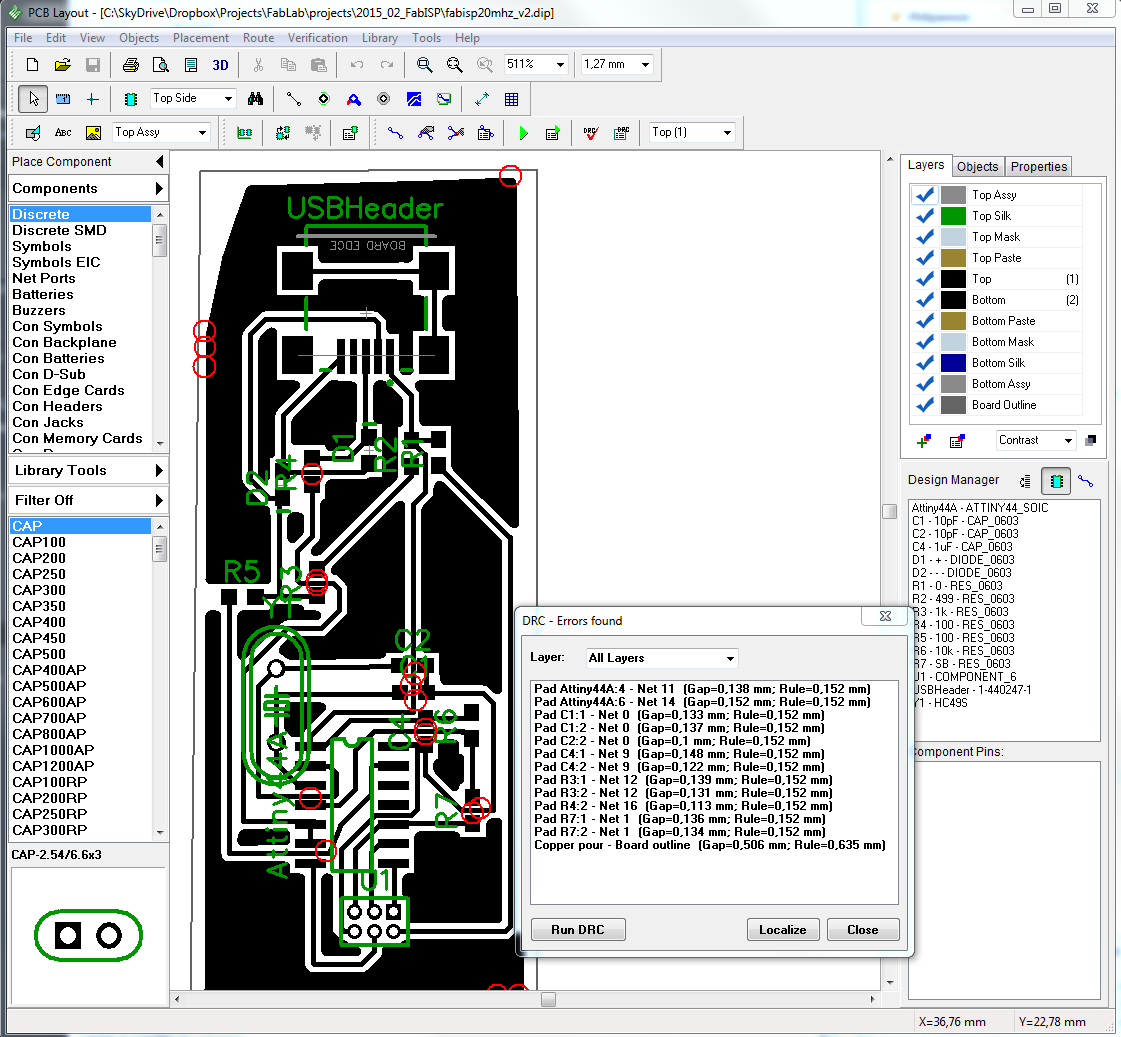
Task: Select the gray mounting hole tool
Action: click(x=383, y=99)
